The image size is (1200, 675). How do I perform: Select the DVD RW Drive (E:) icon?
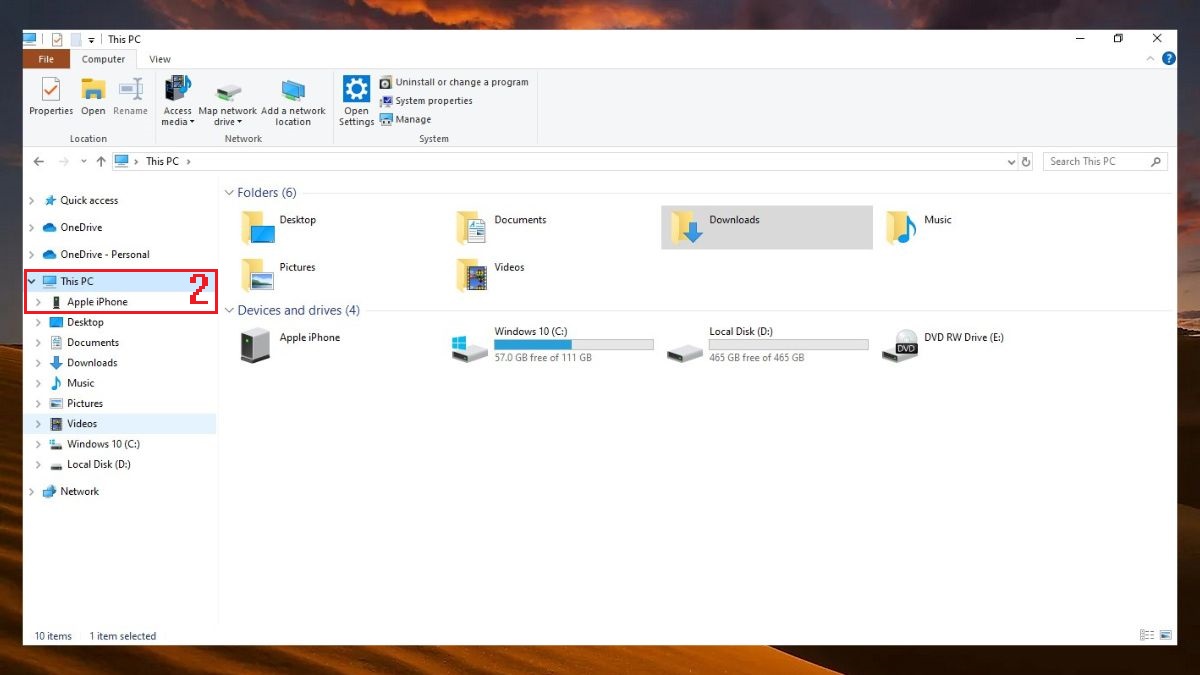tap(906, 345)
